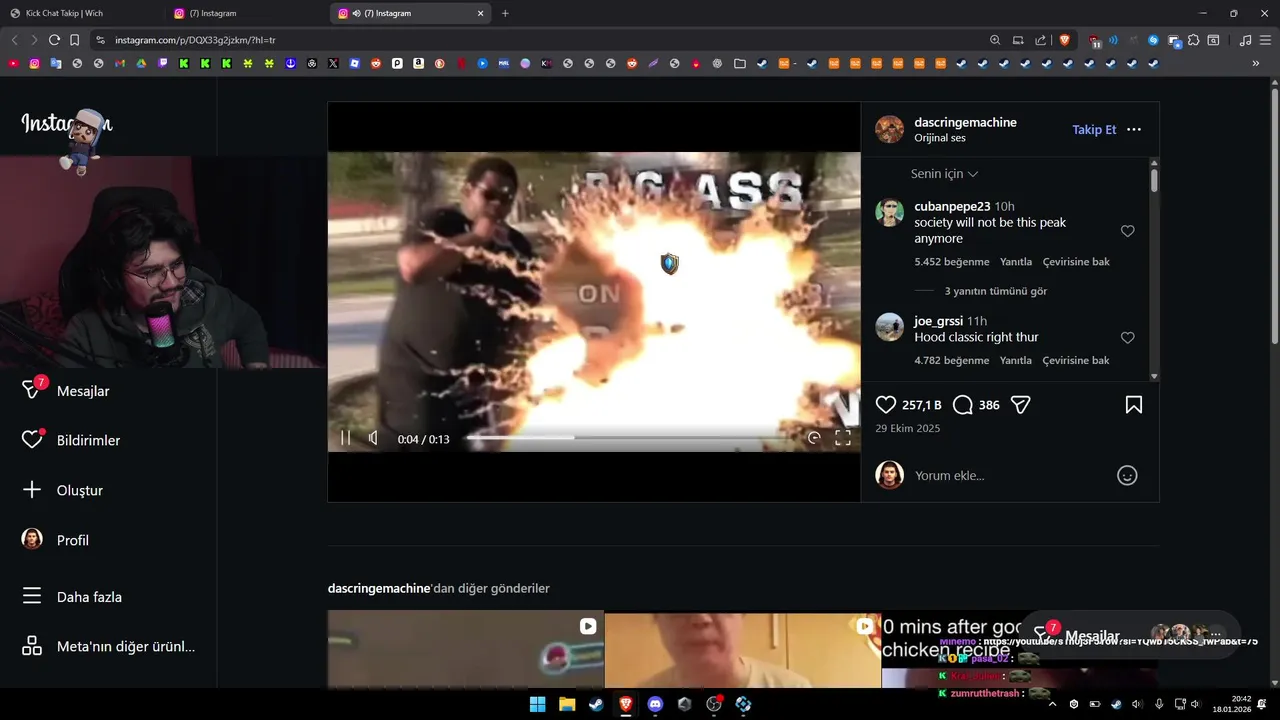Expand Meta'nın diğer ürünleri
This screenshot has width=1280, height=720.
pos(108,646)
